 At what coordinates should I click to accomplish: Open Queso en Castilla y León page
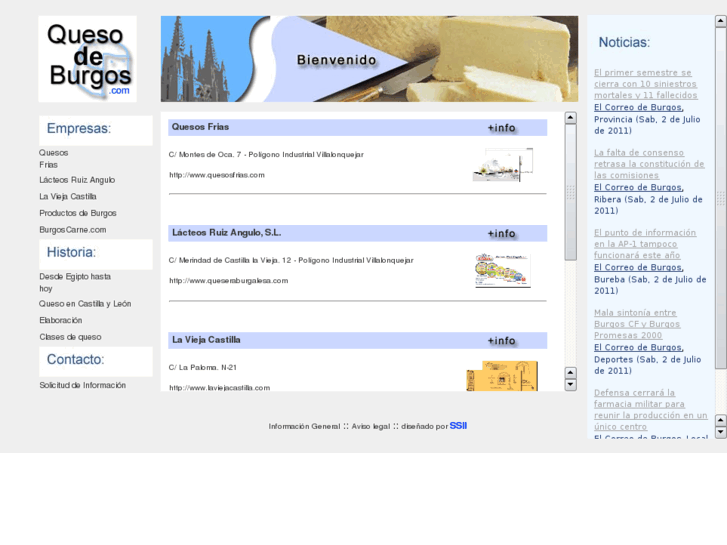pyautogui.click(x=85, y=304)
